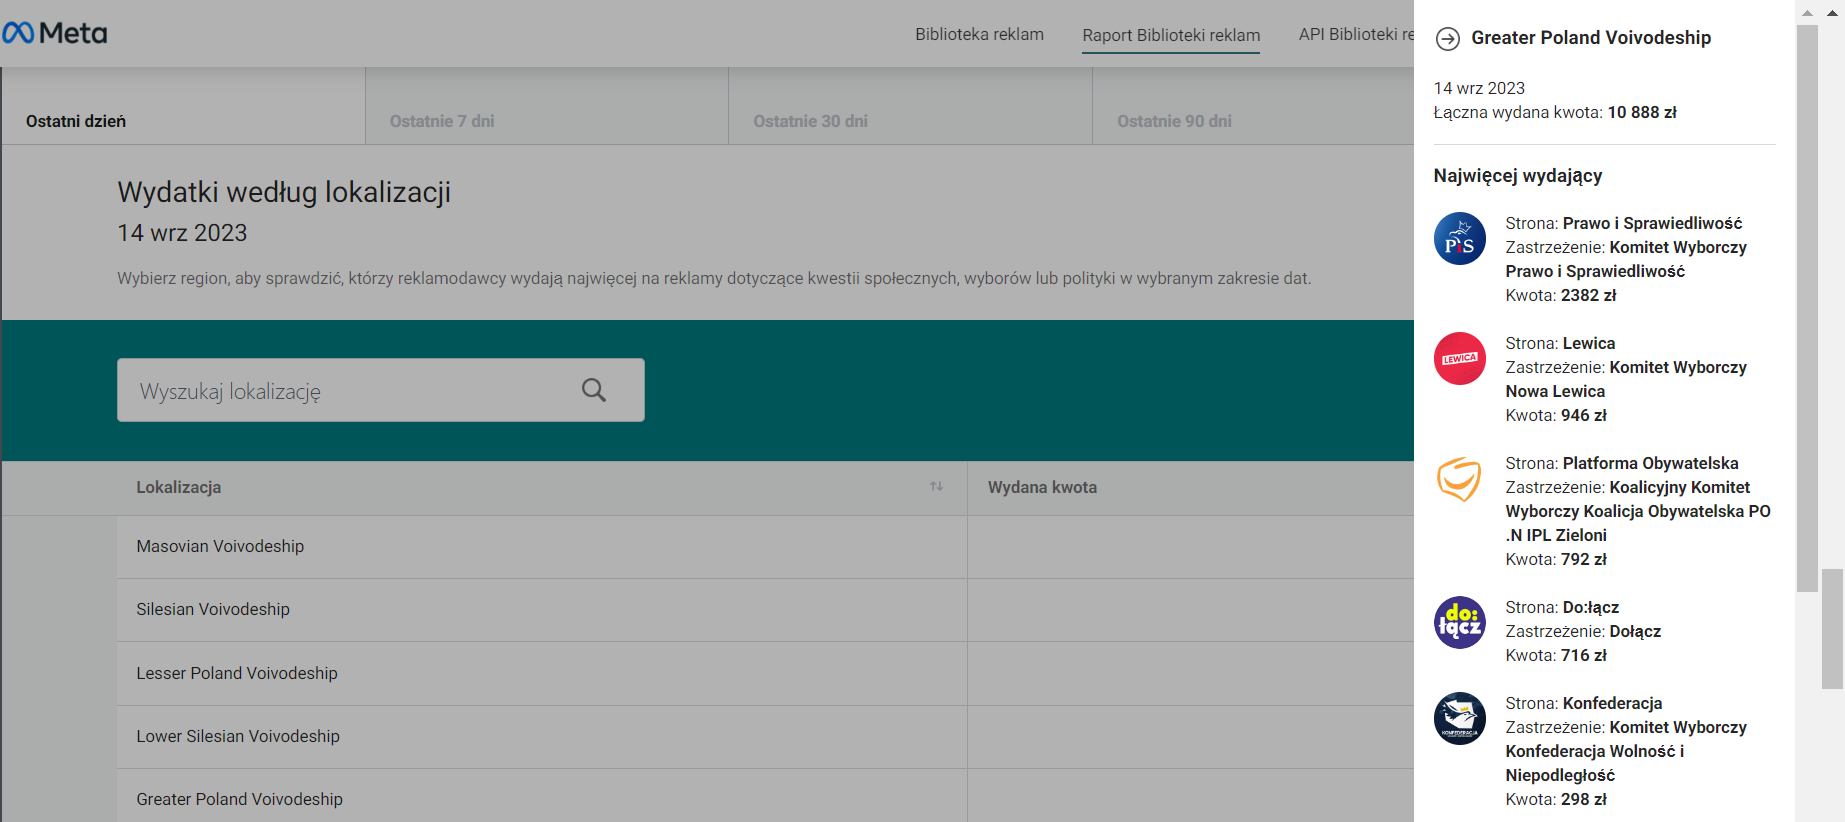The image size is (1845, 822).
Task: Click the Do:łącz page logo
Action: (1459, 623)
